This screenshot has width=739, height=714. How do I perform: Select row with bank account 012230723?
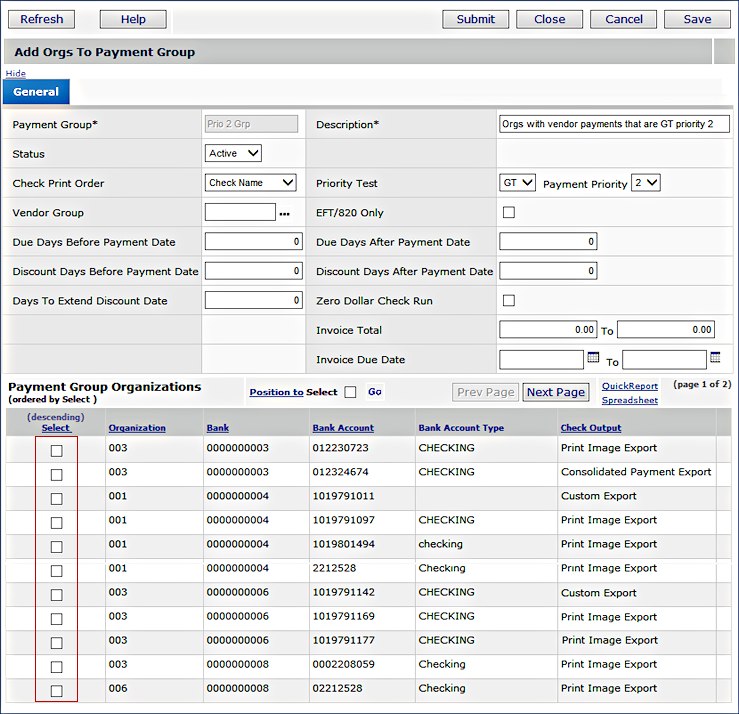(x=56, y=450)
